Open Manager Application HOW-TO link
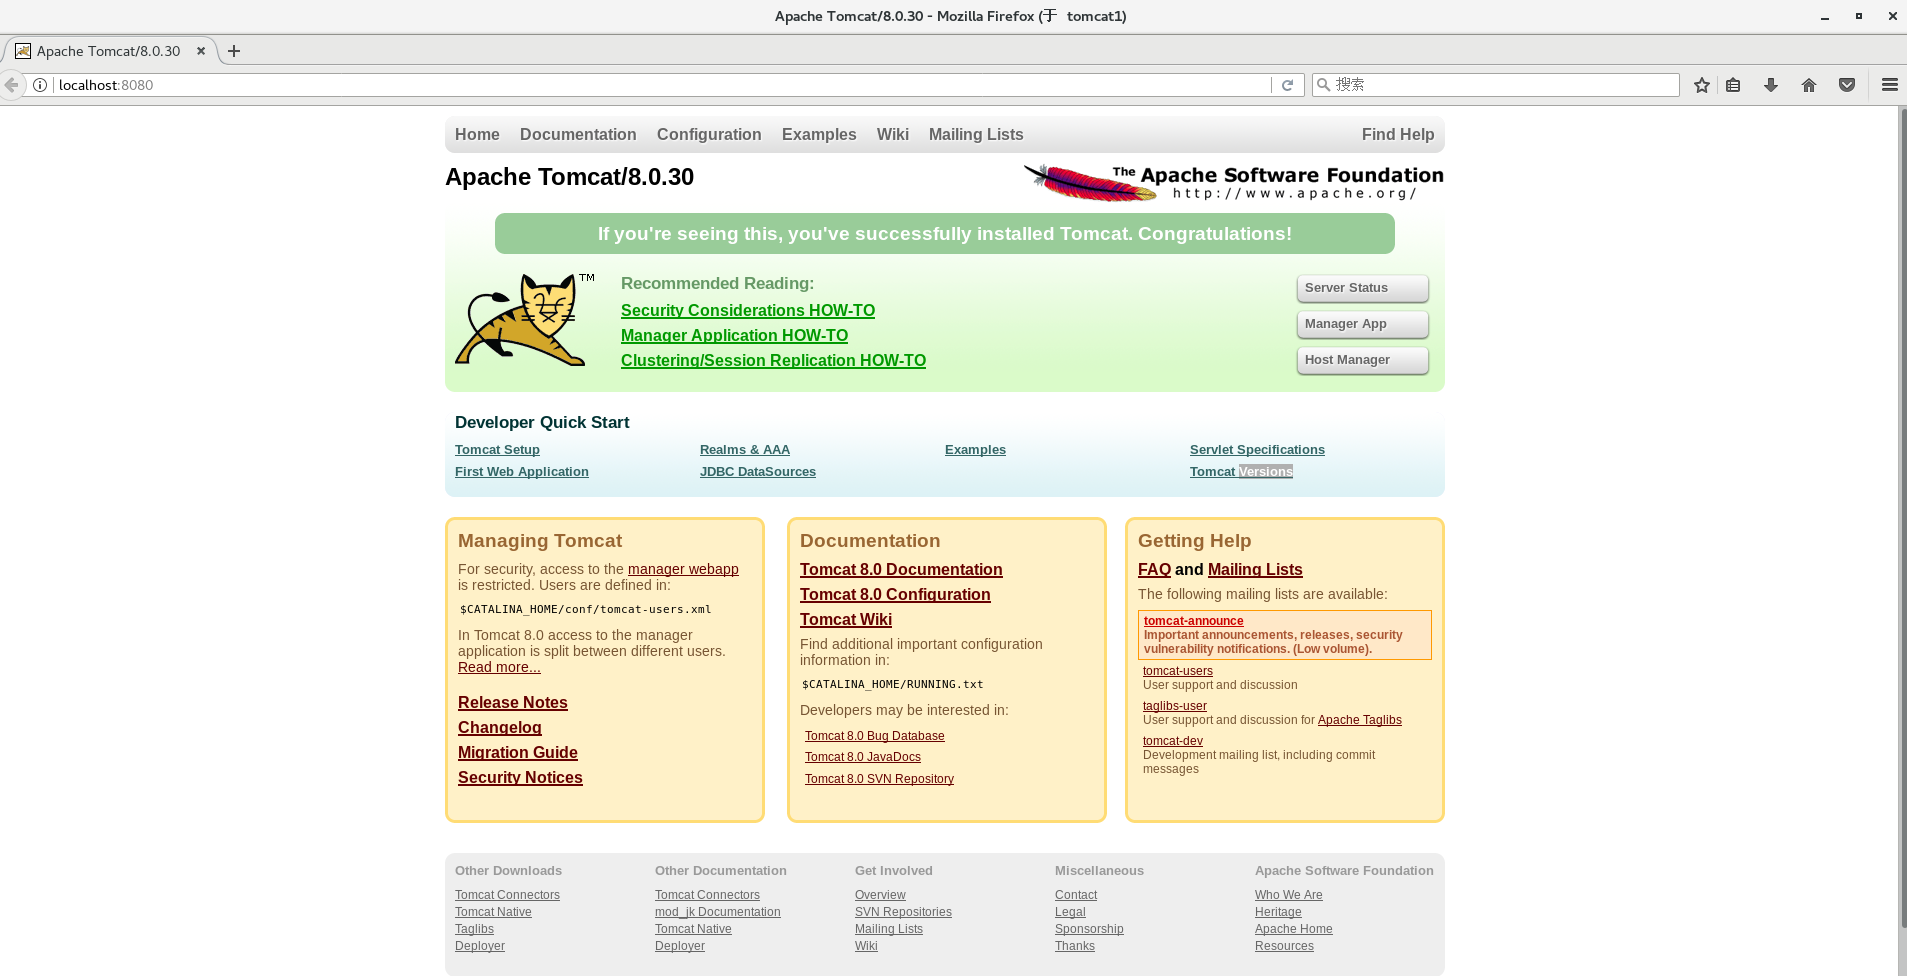 pos(734,336)
